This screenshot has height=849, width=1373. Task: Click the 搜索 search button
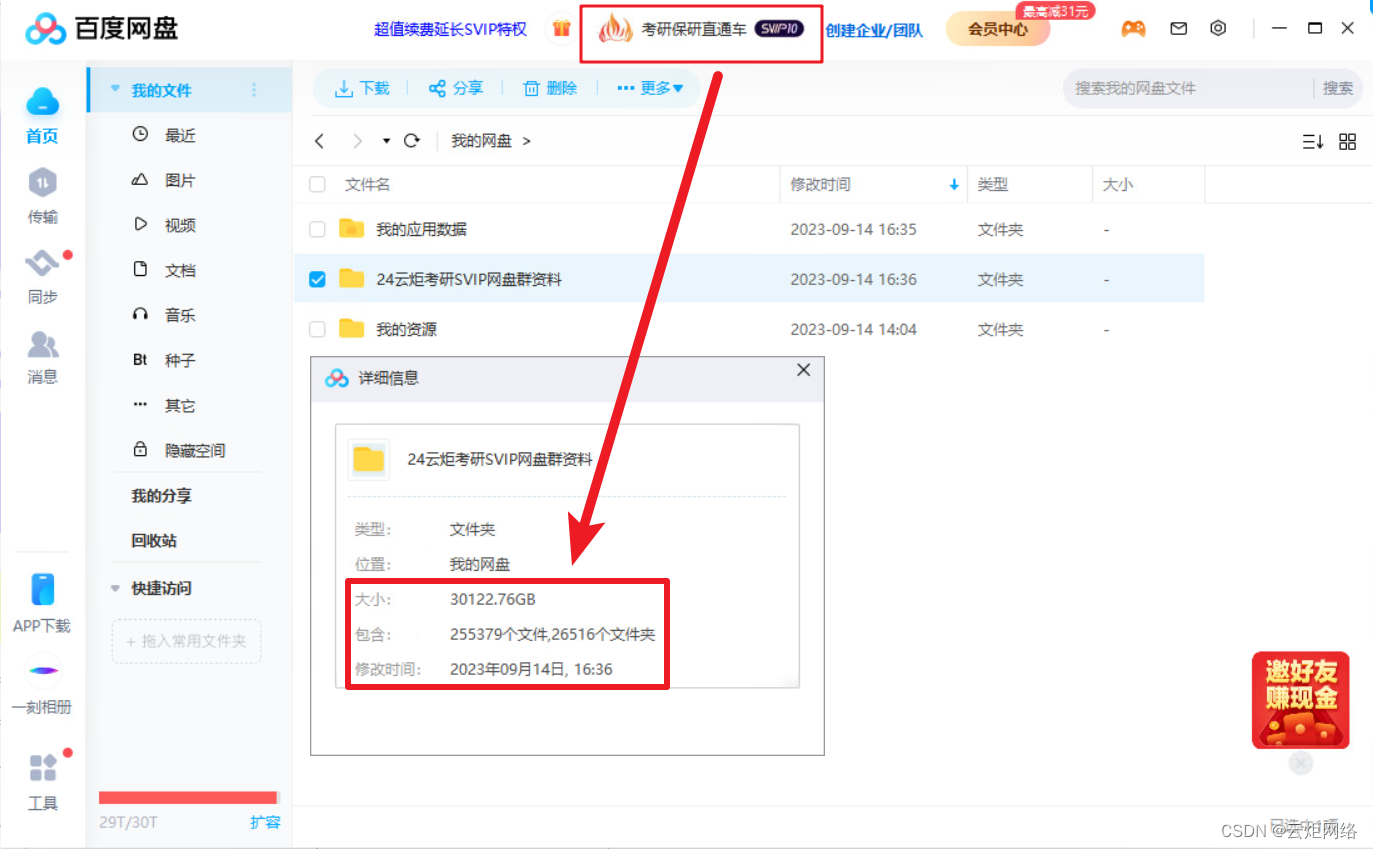point(1338,88)
